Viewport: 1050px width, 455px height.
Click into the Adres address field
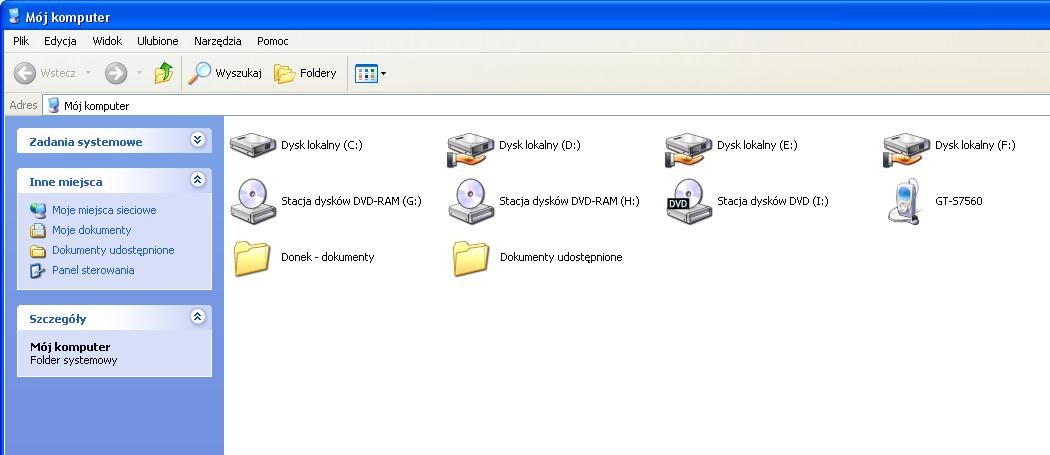(546, 105)
